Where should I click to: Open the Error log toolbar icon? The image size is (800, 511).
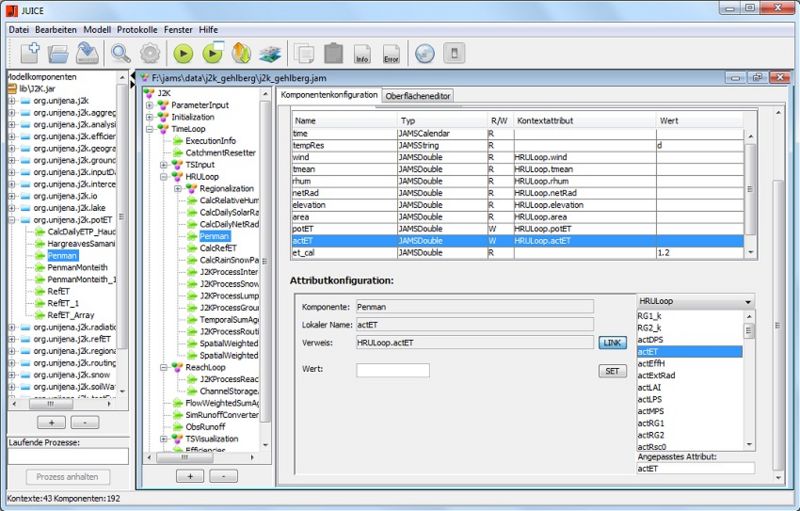(392, 54)
